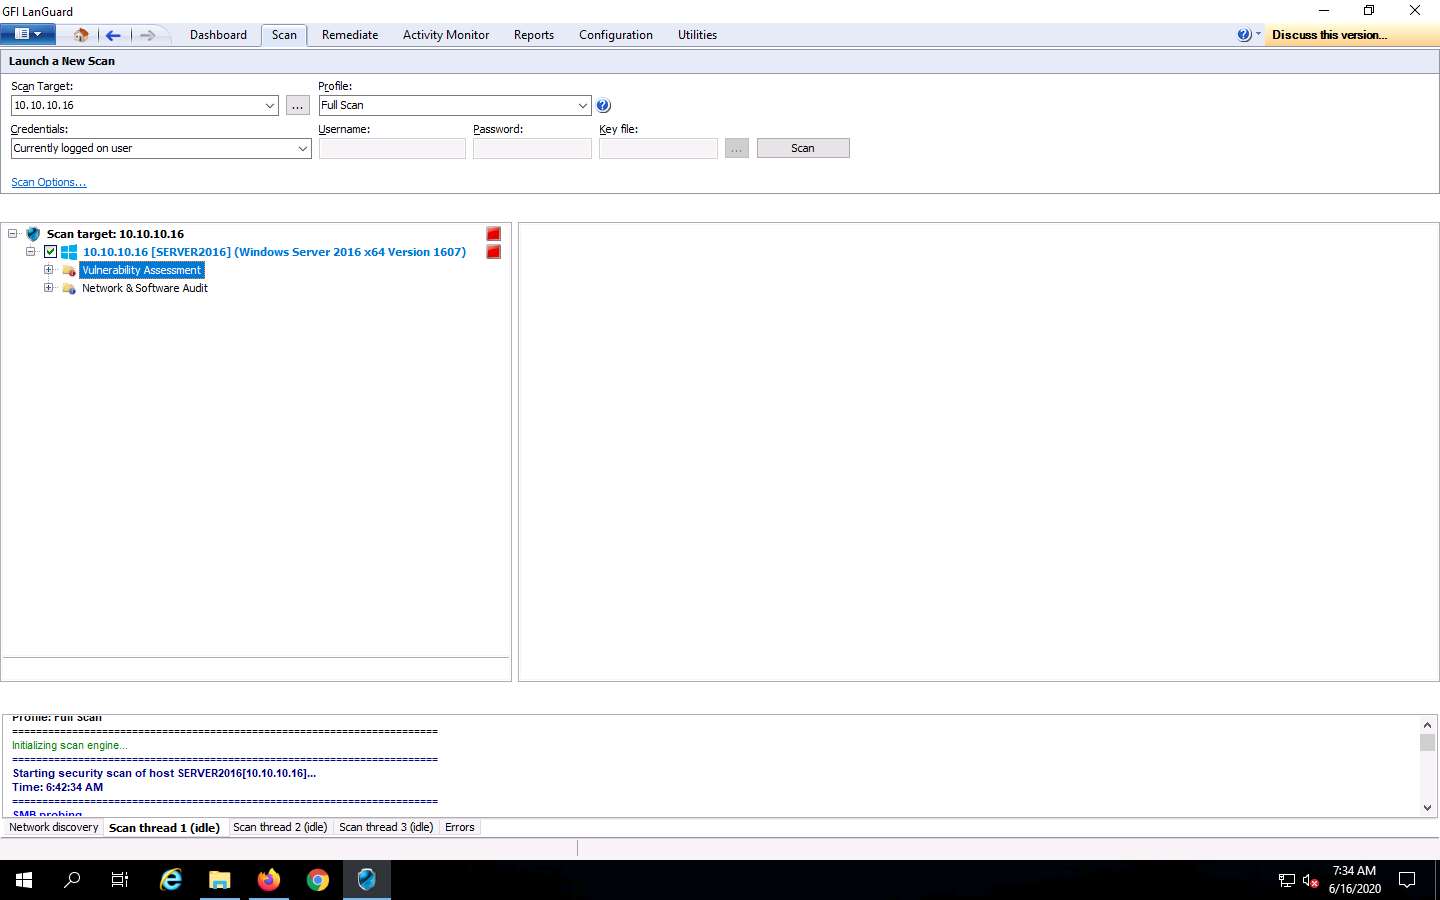Viewport: 1440px width, 900px height.
Task: Click the red indicator on Scan target row
Action: pyautogui.click(x=493, y=234)
